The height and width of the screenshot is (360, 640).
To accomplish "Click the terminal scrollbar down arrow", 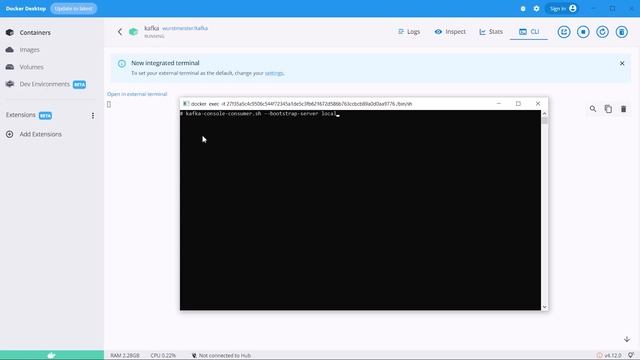I will pos(544,307).
